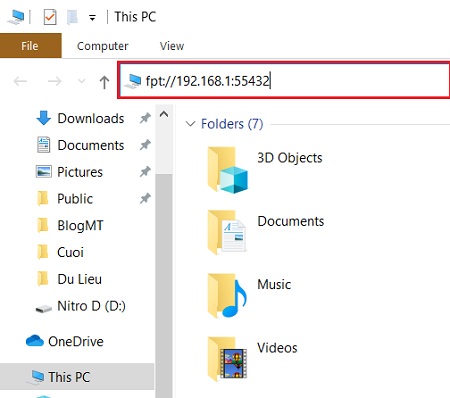Go back using the Back arrow
The image size is (450, 398).
[x=20, y=81]
